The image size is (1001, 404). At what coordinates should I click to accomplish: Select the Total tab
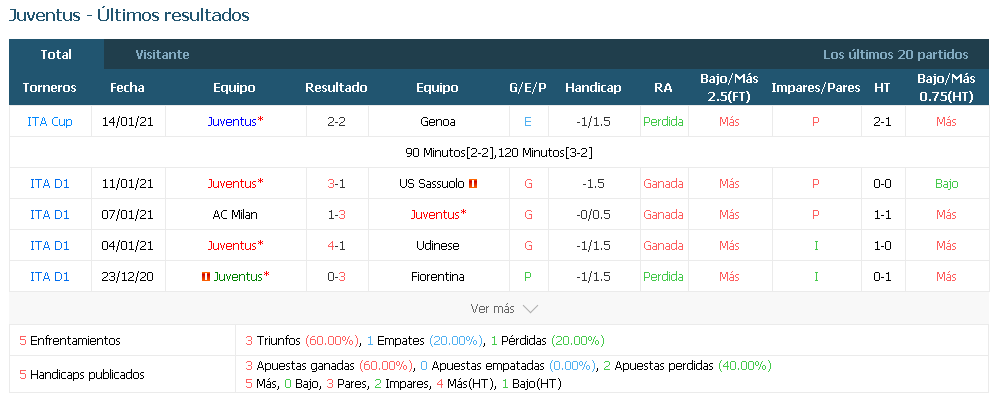tap(56, 55)
